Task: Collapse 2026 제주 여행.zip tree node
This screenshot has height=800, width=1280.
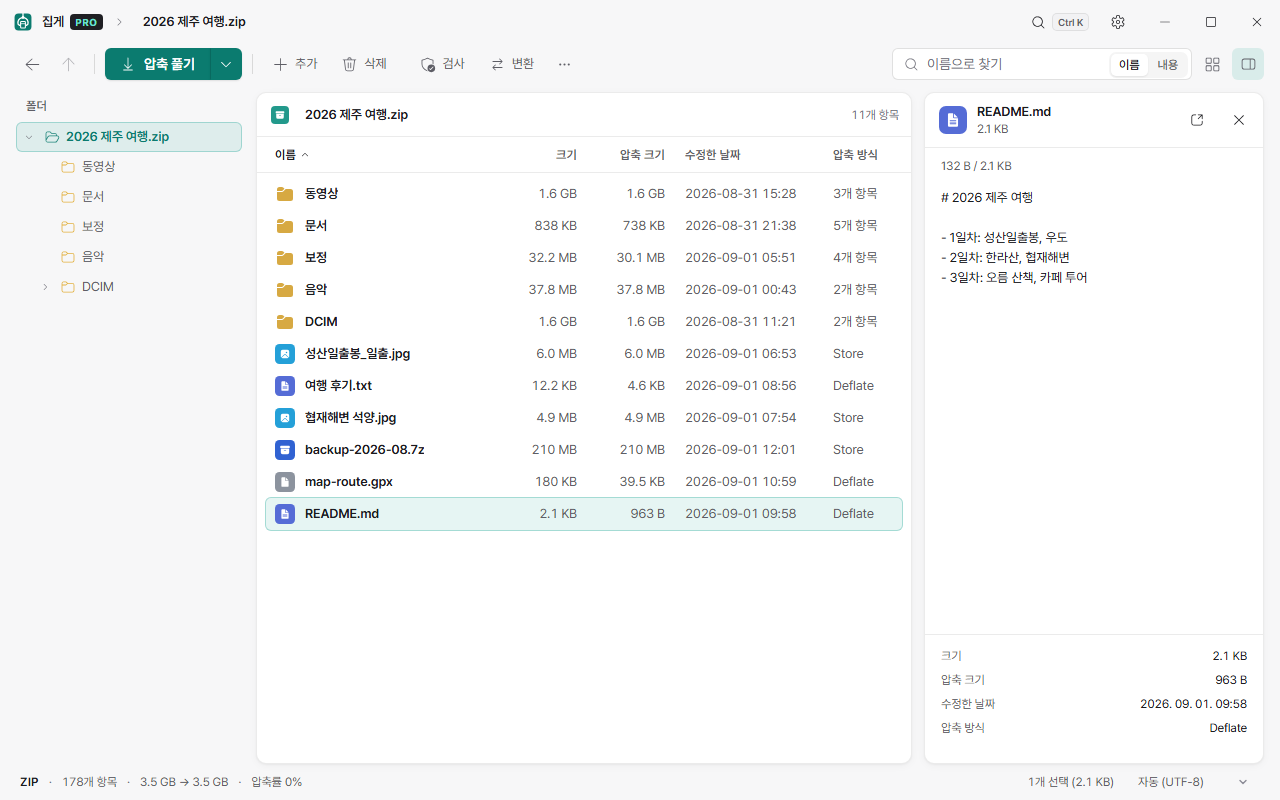Action: point(28,137)
